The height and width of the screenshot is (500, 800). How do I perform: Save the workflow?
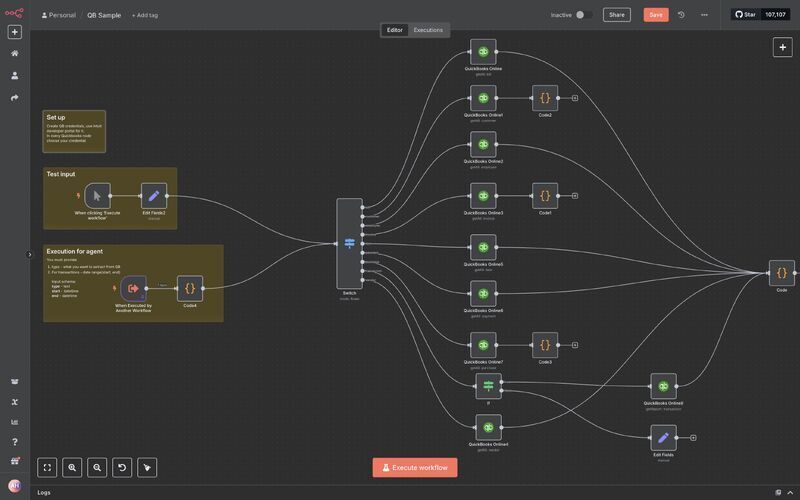(656, 15)
